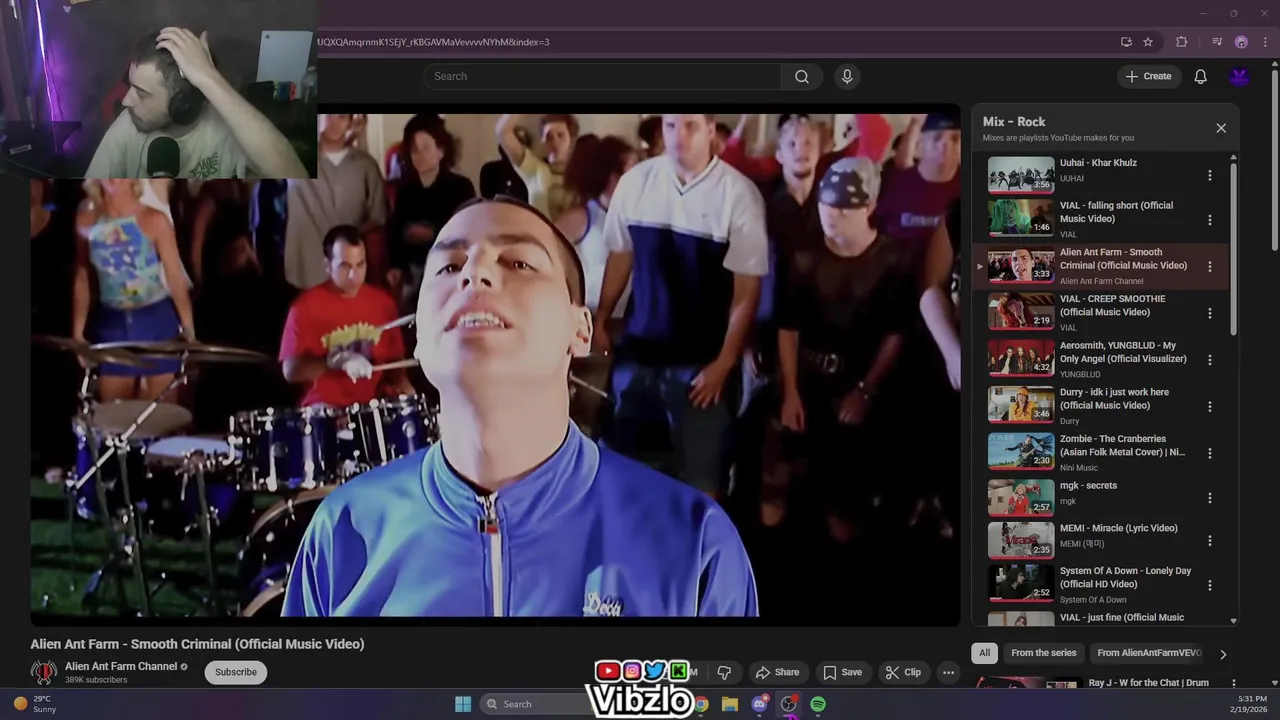Open YouTube notifications bell

coord(1200,76)
